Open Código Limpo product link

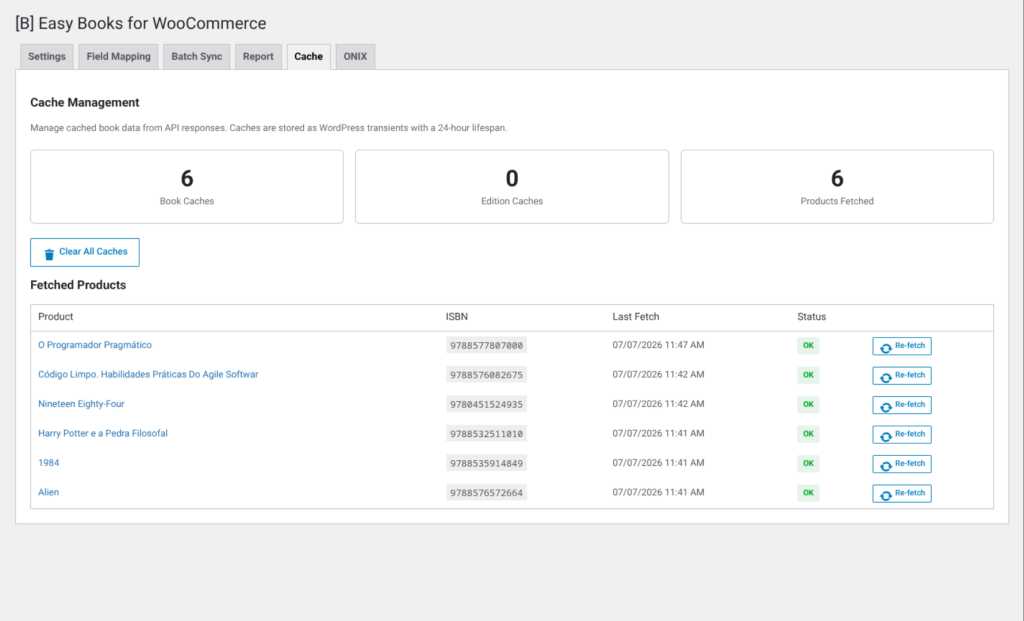tap(148, 374)
